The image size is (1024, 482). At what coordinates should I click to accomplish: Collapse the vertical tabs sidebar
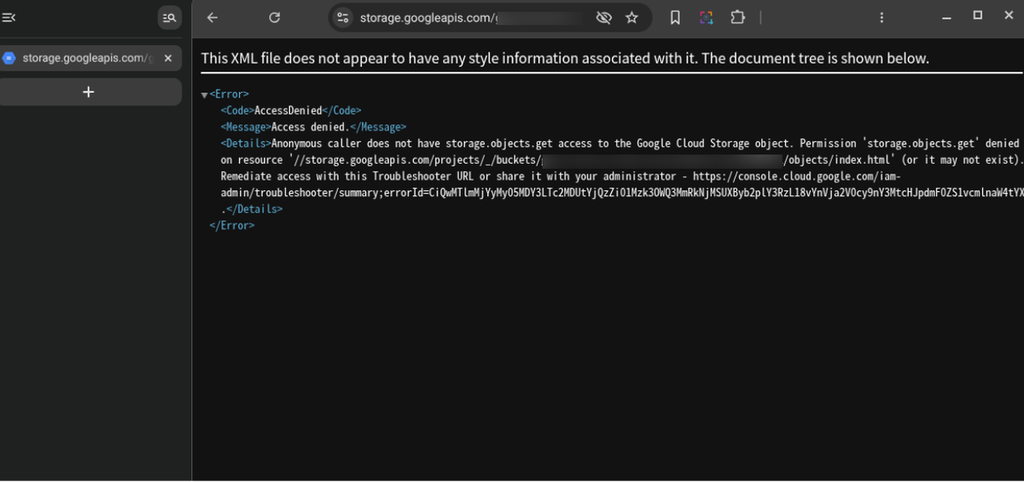pyautogui.click(x=8, y=18)
